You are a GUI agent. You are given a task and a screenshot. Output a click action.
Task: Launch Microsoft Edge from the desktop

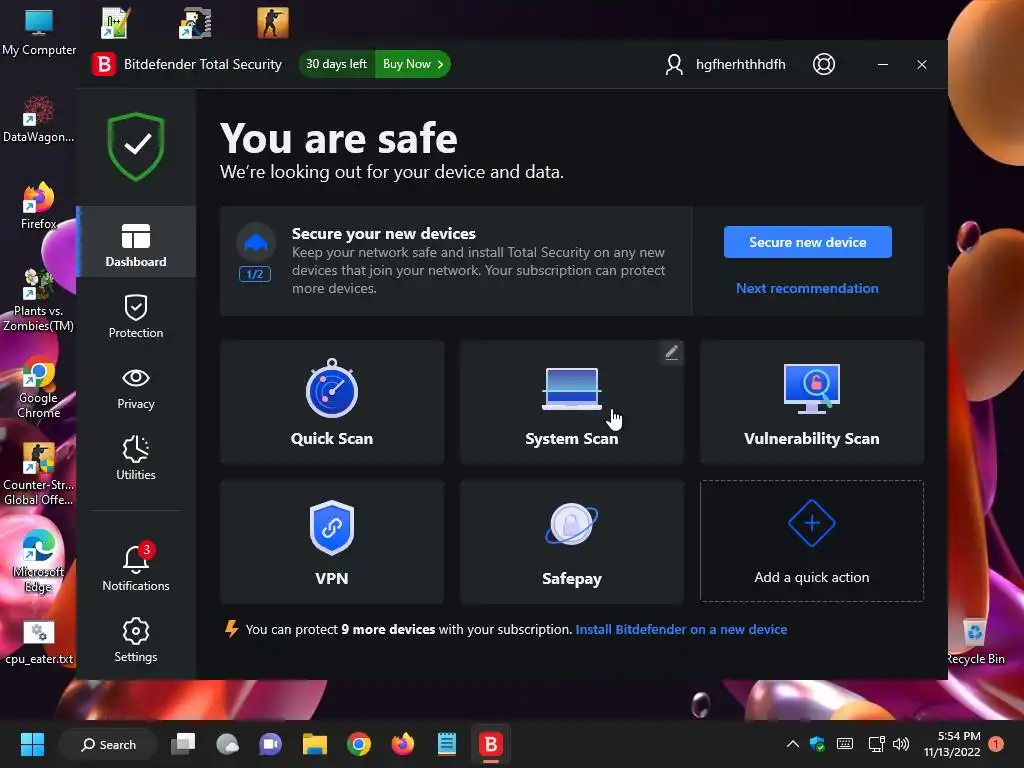(39, 562)
